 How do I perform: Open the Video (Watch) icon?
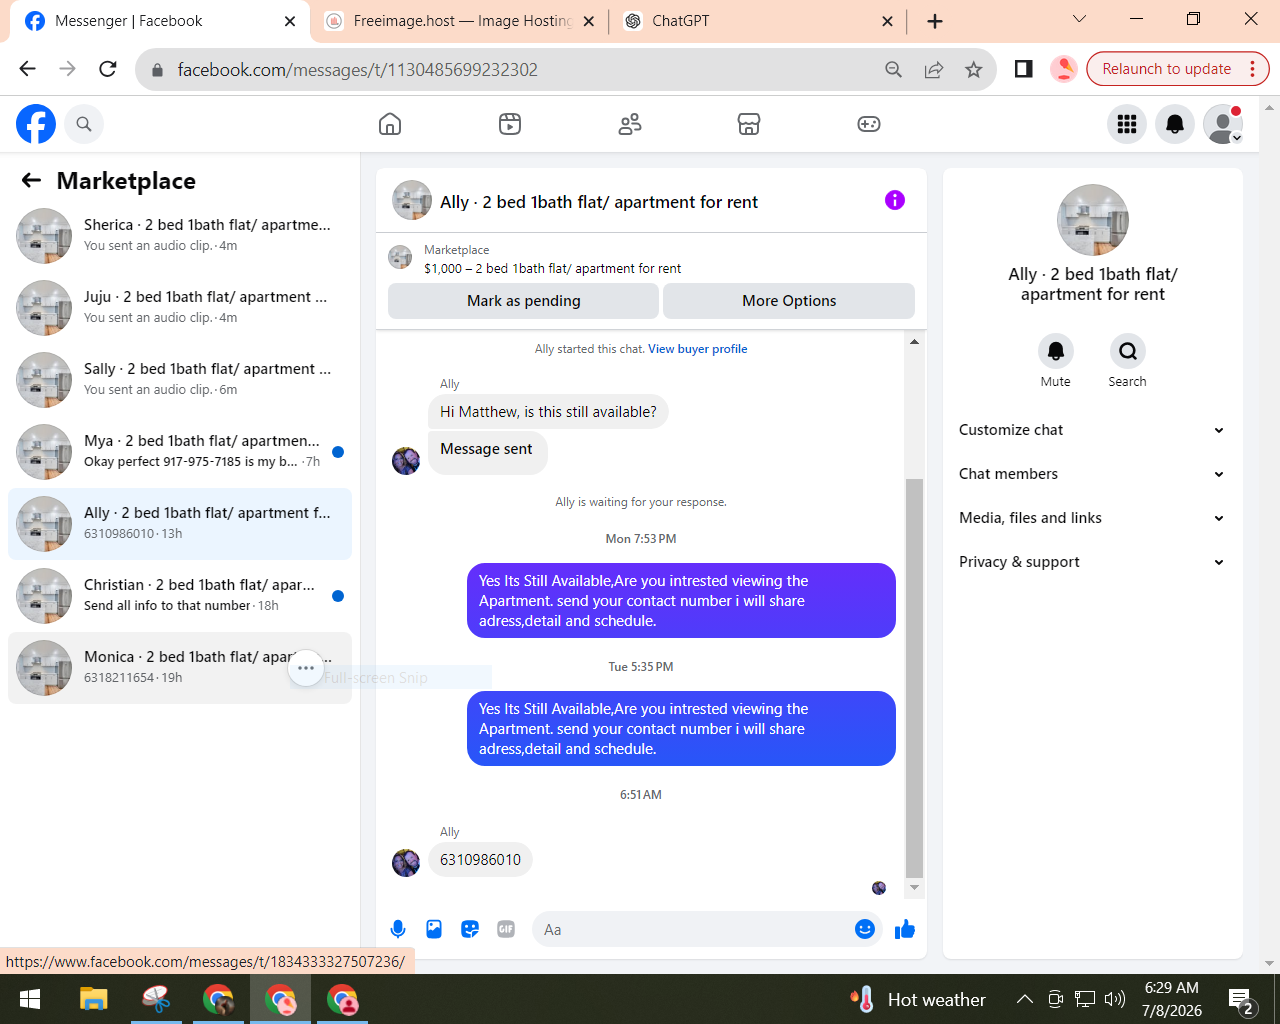510,124
